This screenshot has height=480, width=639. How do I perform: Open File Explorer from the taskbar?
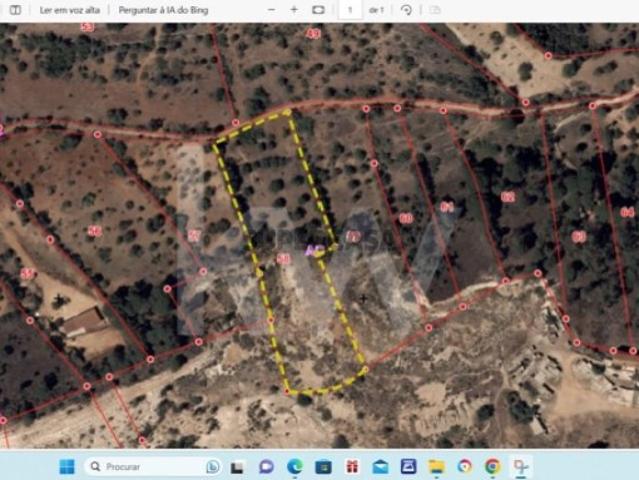pos(436,466)
